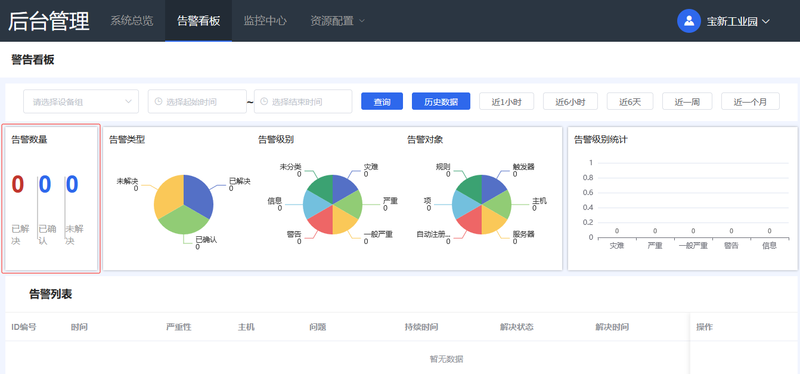Click 信息 axis label in bar chart
800x374 pixels.
click(x=769, y=246)
